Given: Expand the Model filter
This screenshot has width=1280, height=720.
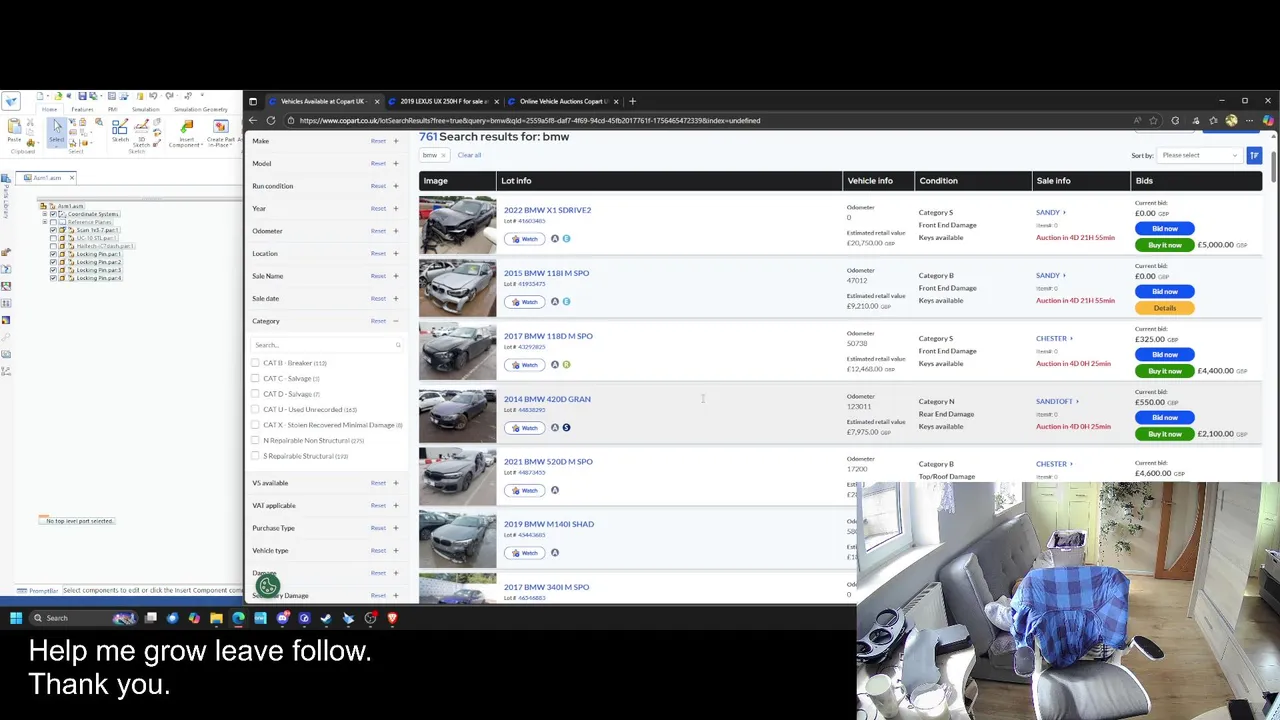Looking at the screenshot, I should (395, 163).
